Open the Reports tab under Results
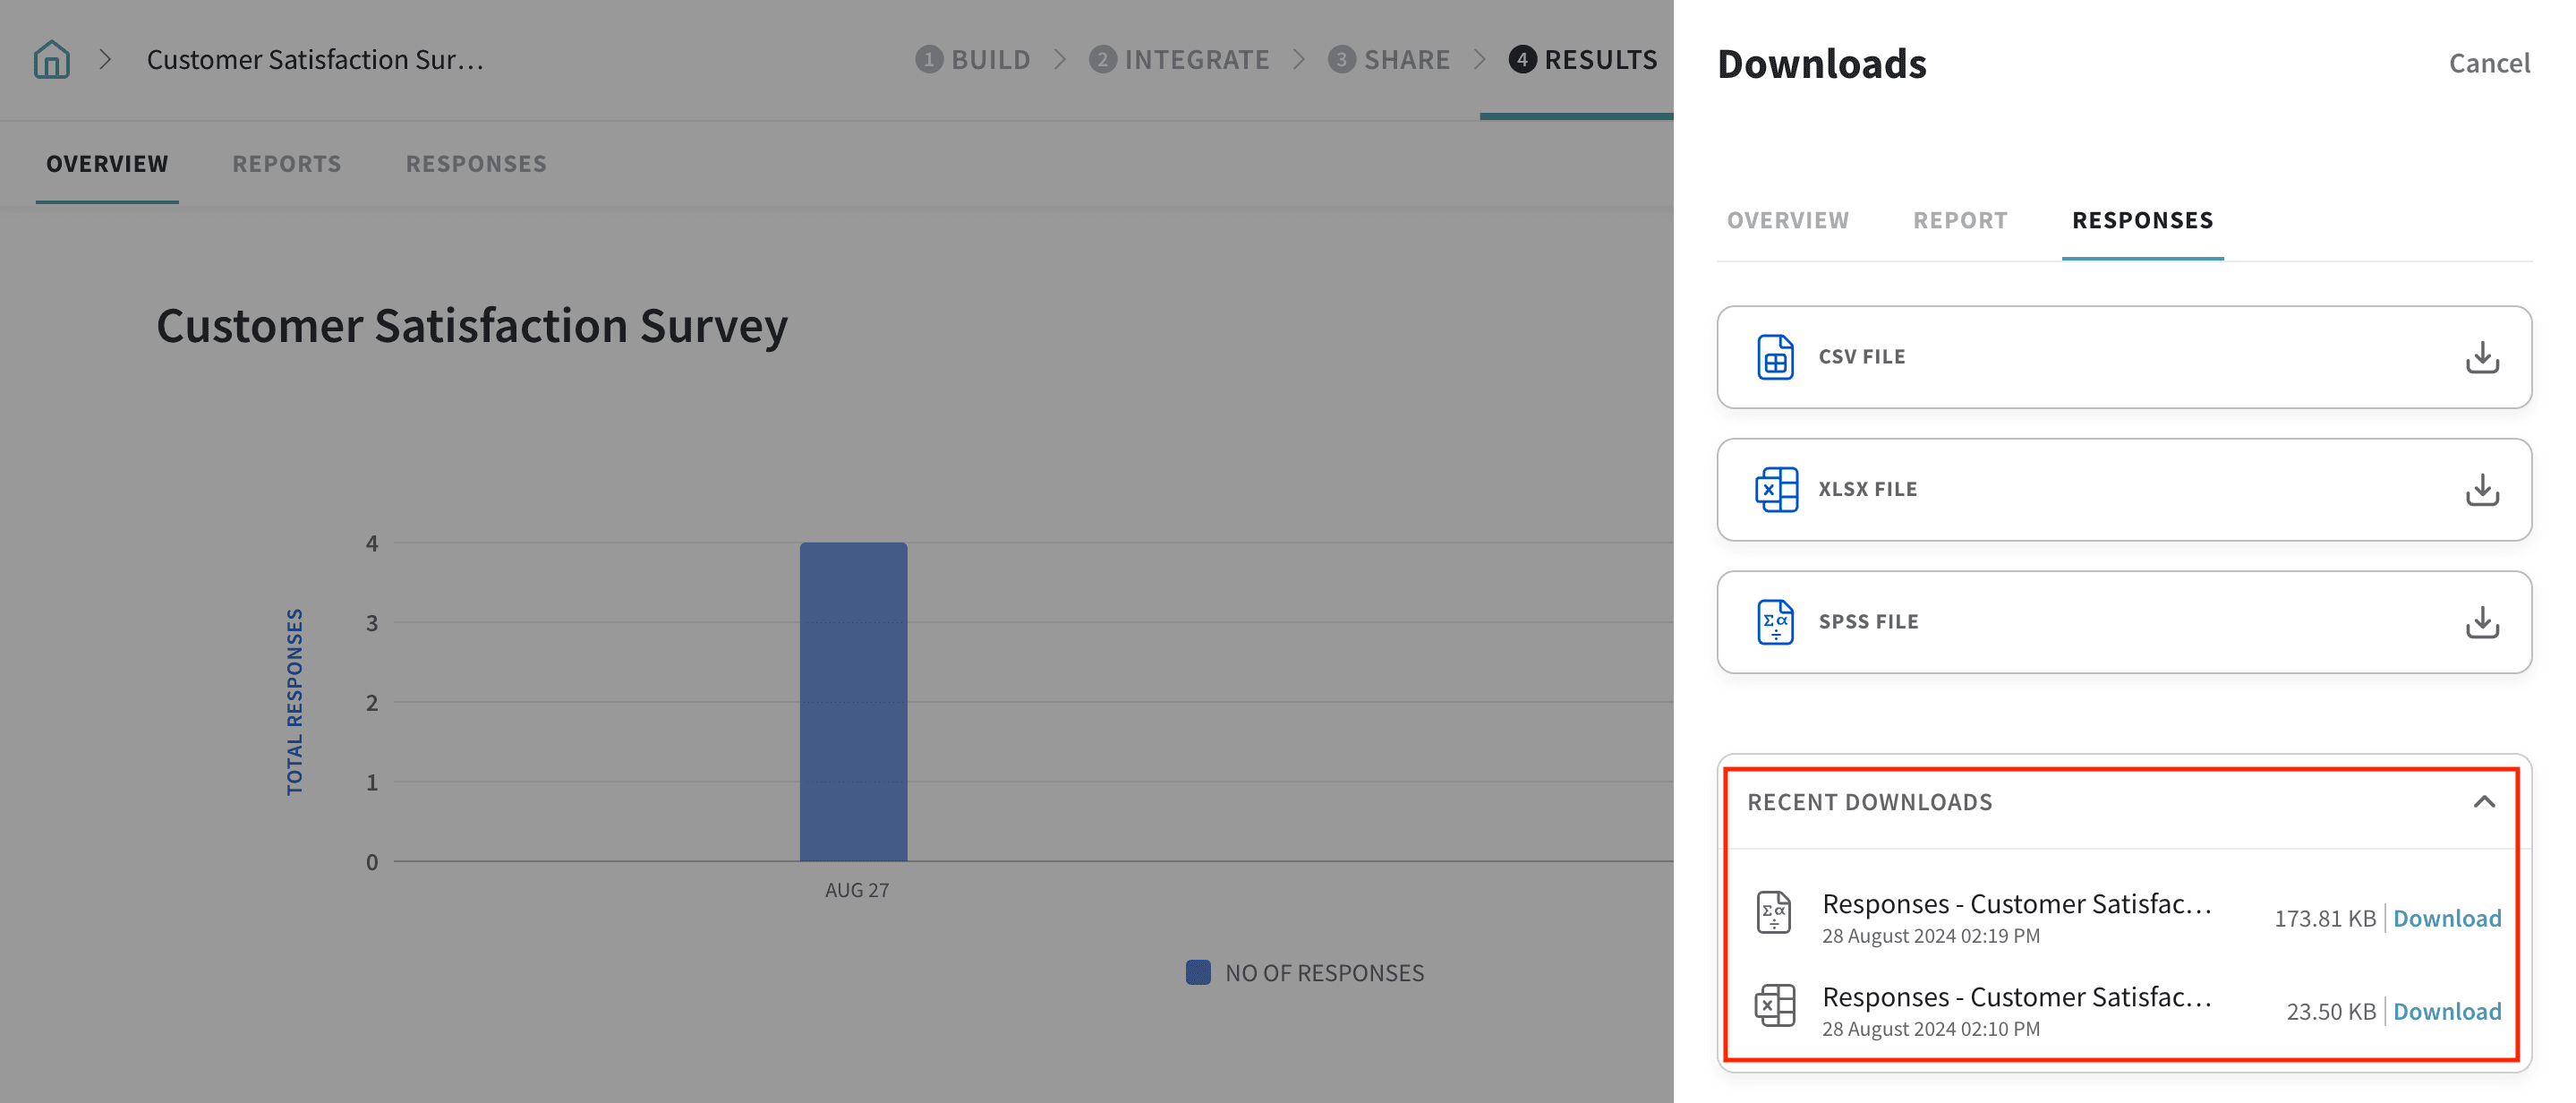Screen dimensions: 2576x1103 tap(287, 164)
